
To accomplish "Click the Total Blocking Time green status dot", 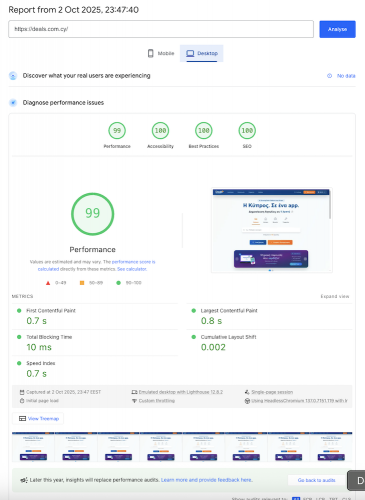I will pyautogui.click(x=19, y=337).
